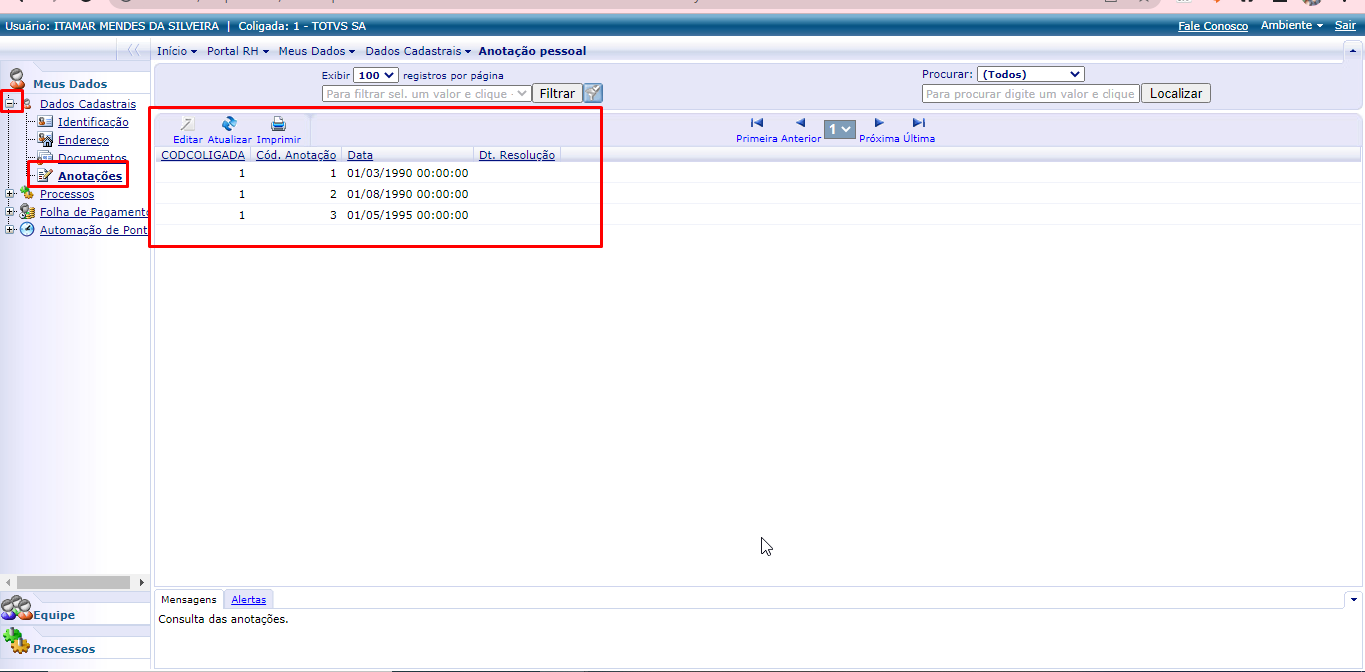Screen dimensions: 1365x672
Task: Go to Última page icon
Action: [919, 123]
